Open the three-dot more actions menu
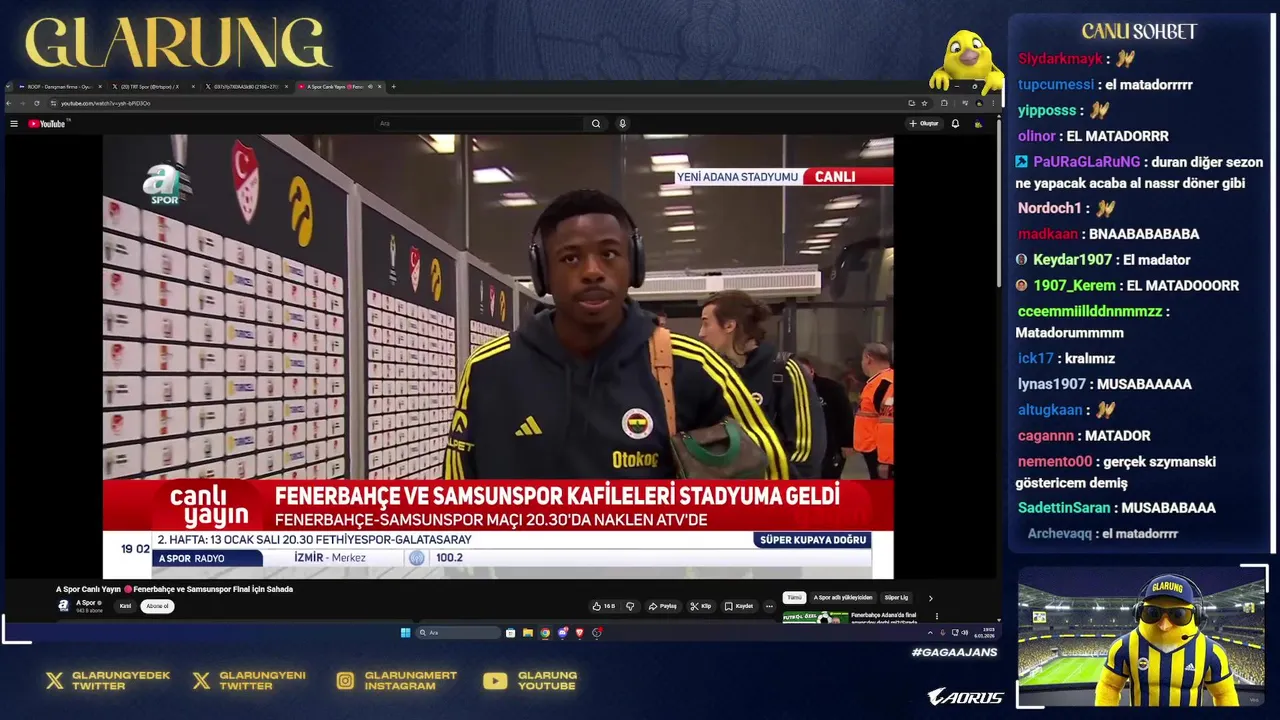Image resolution: width=1280 pixels, height=720 pixels. tap(769, 606)
